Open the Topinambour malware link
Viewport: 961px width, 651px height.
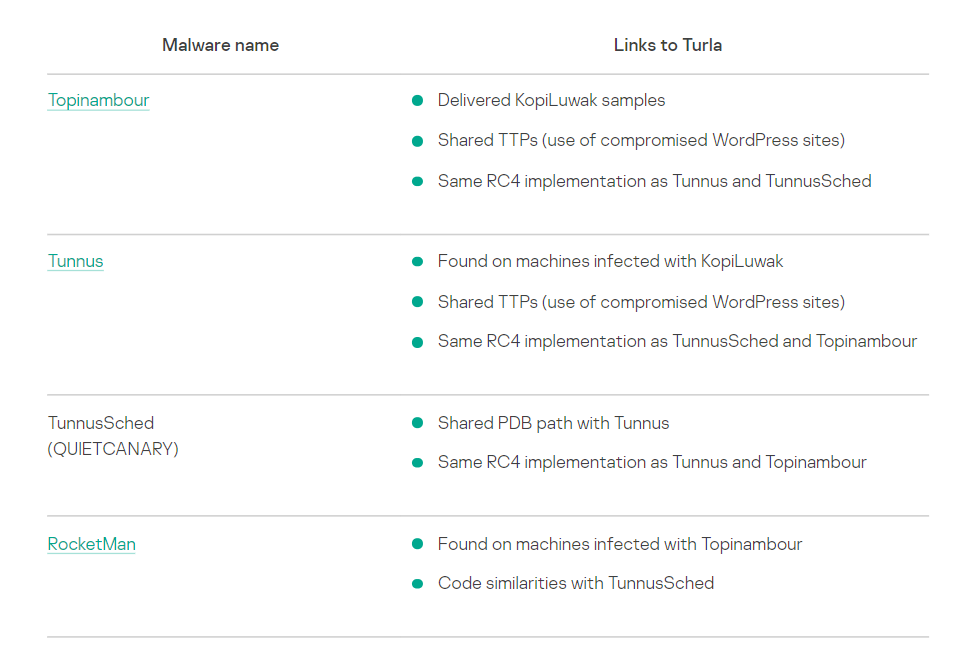pos(98,100)
